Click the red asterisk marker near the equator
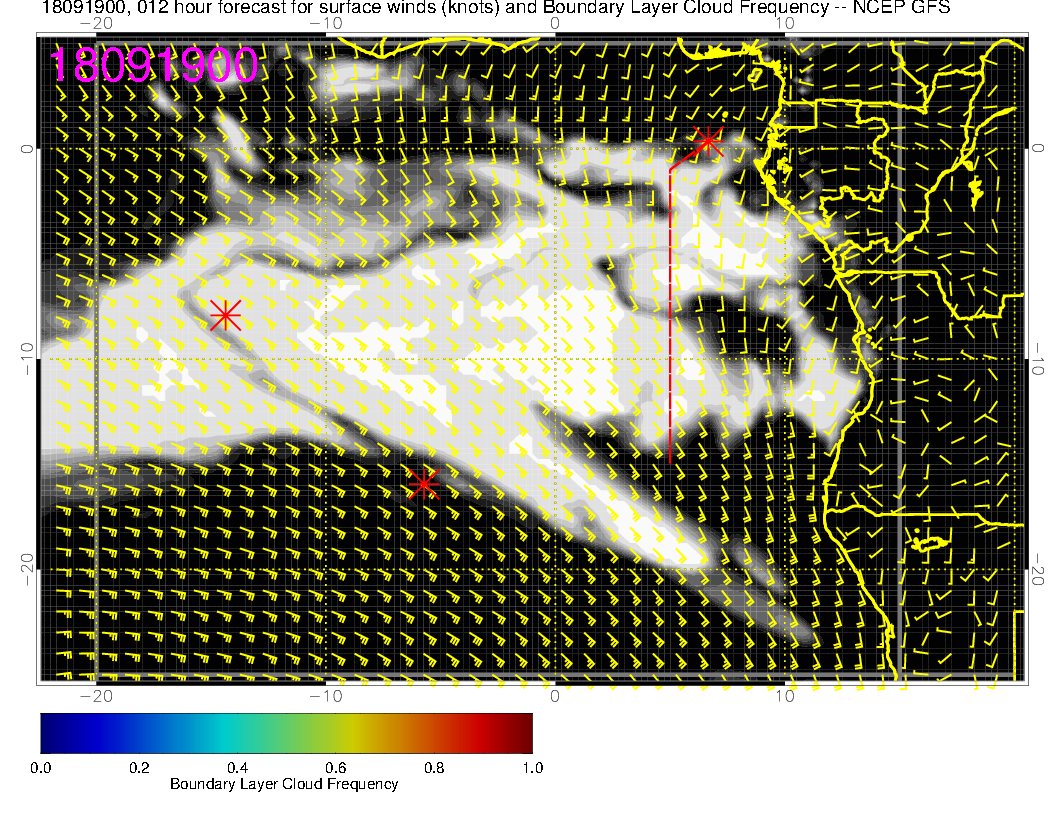This screenshot has width=1056, height=816. [708, 141]
